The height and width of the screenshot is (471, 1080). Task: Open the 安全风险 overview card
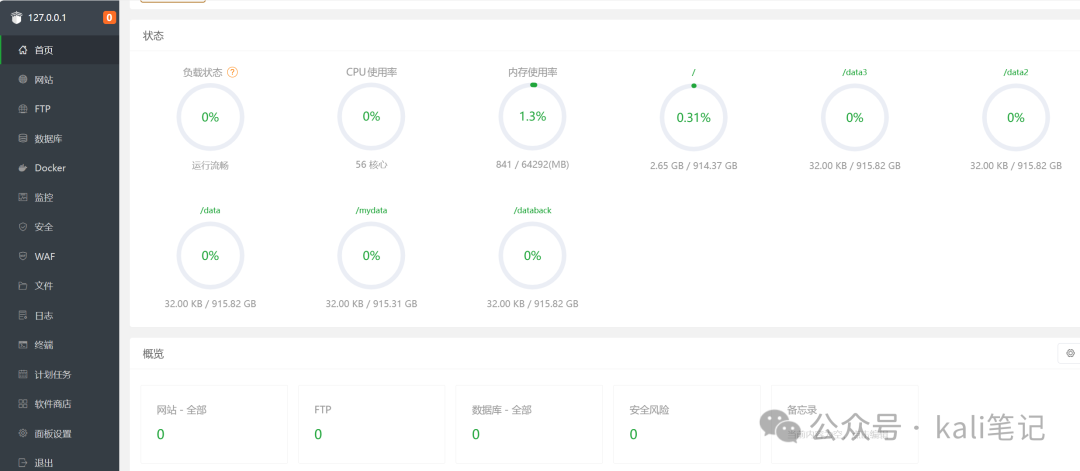(x=687, y=424)
